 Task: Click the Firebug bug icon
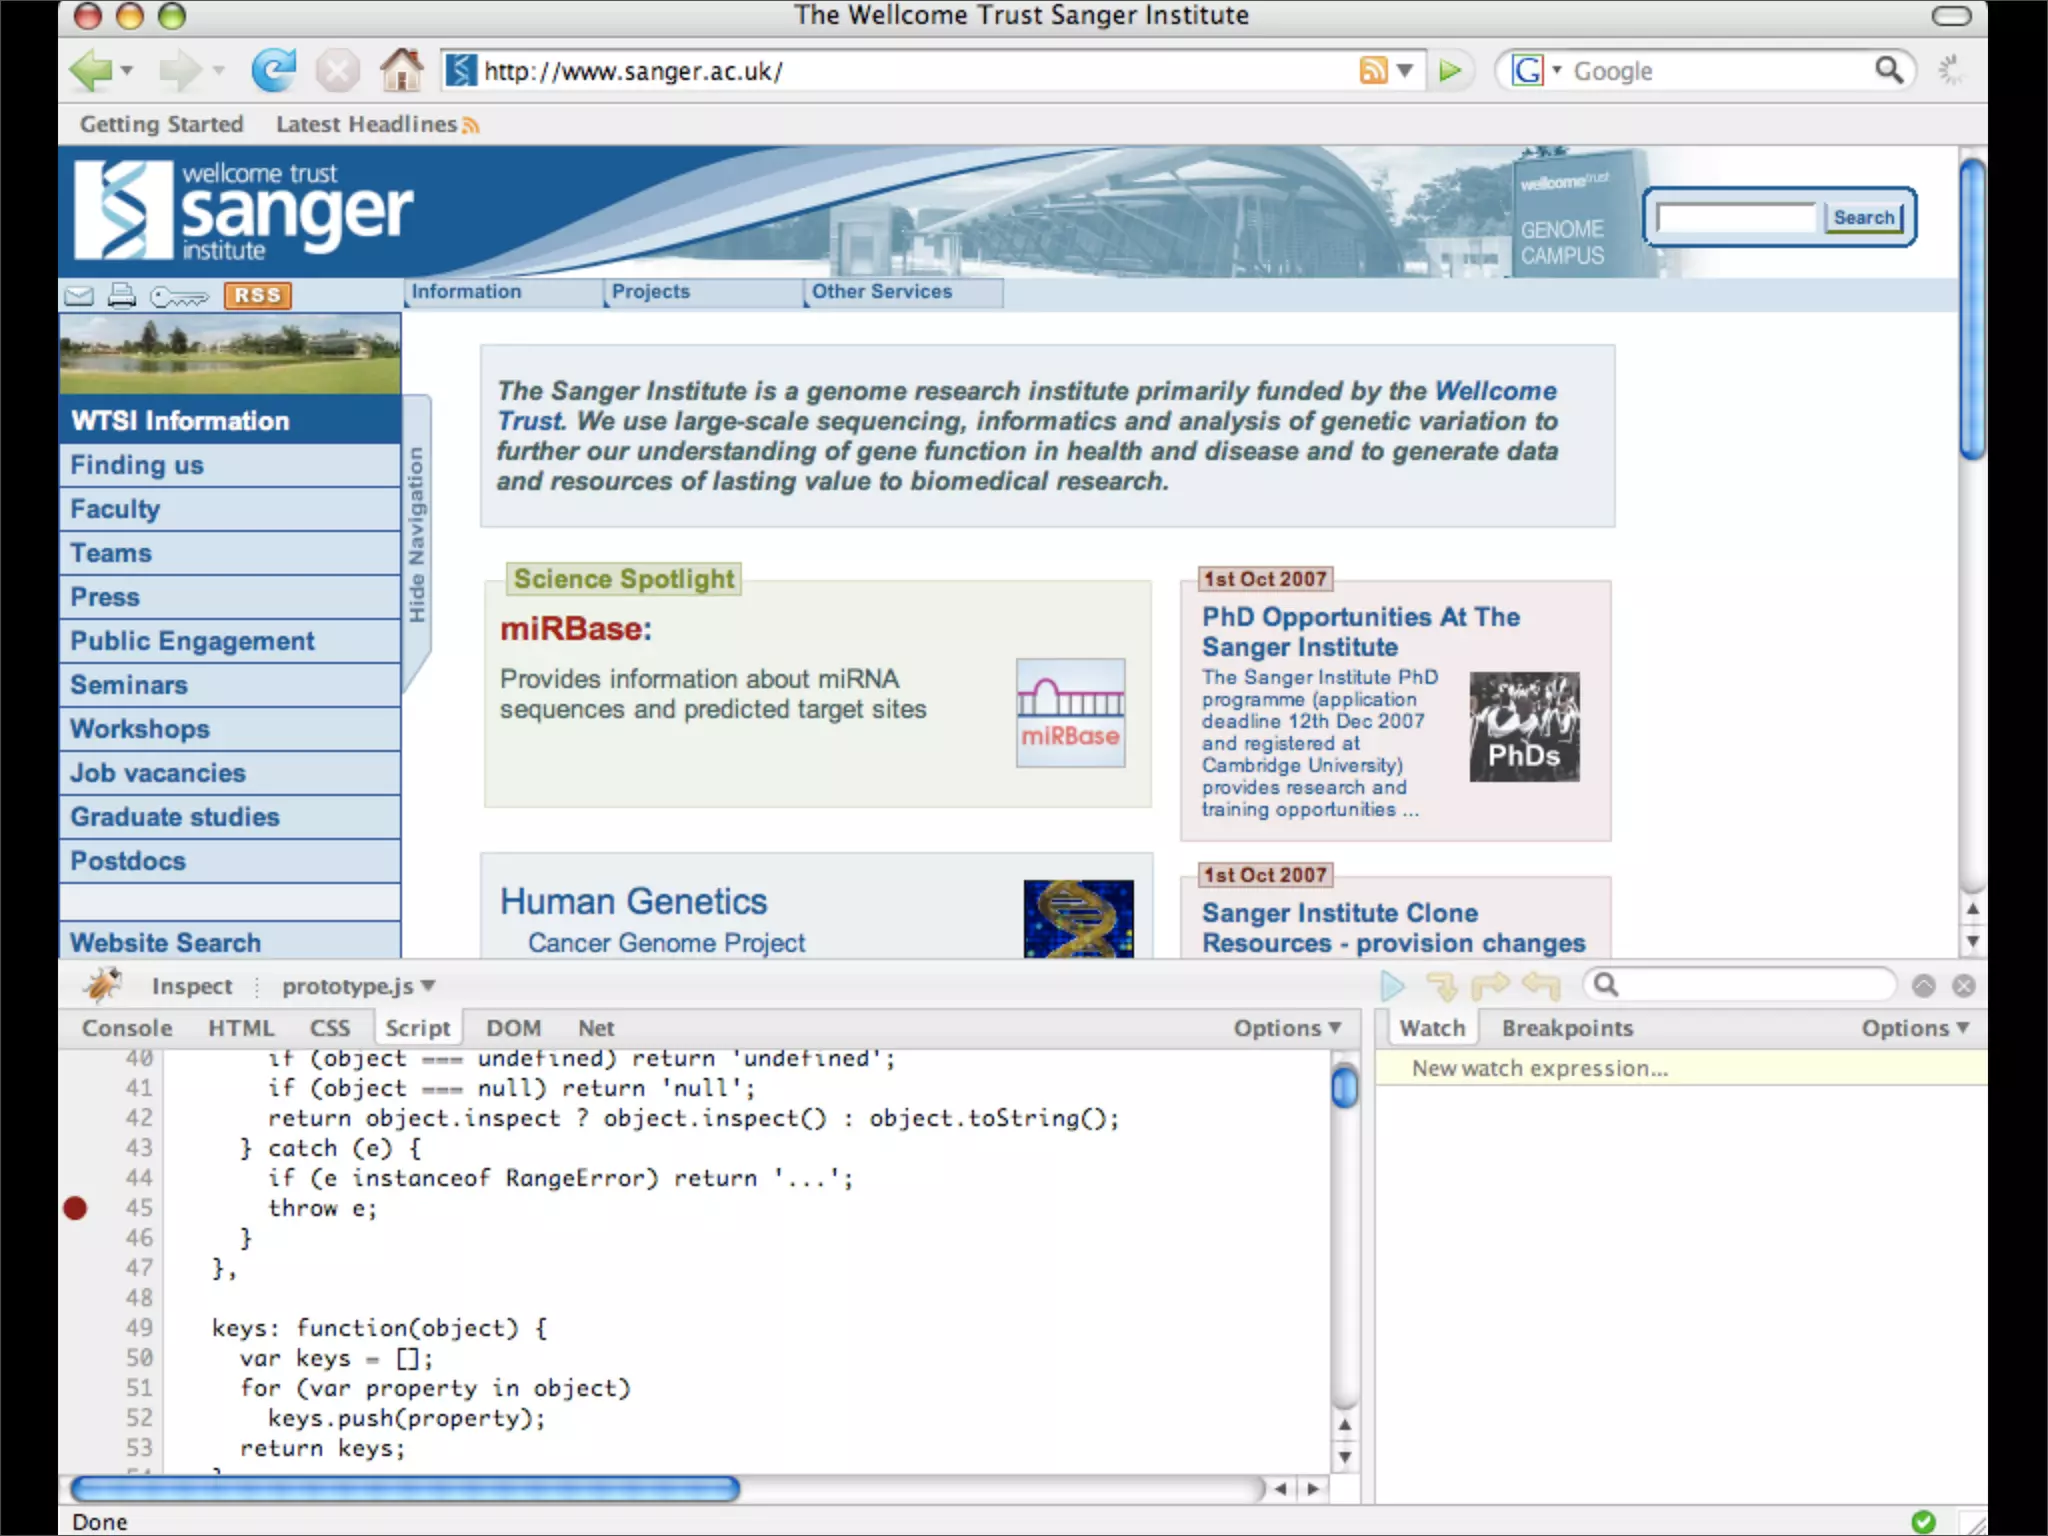pyautogui.click(x=103, y=985)
